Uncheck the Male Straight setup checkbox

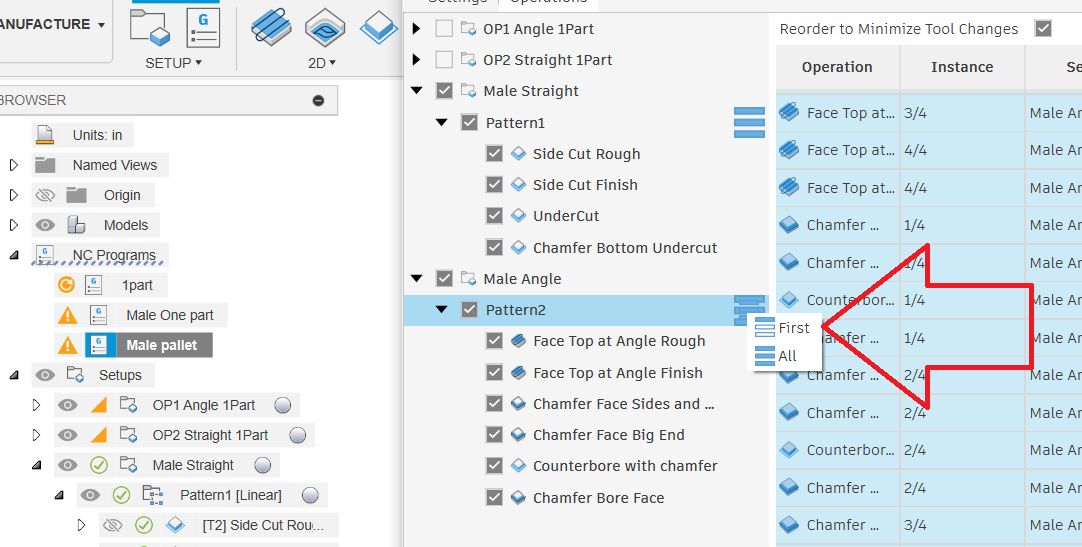(x=444, y=91)
